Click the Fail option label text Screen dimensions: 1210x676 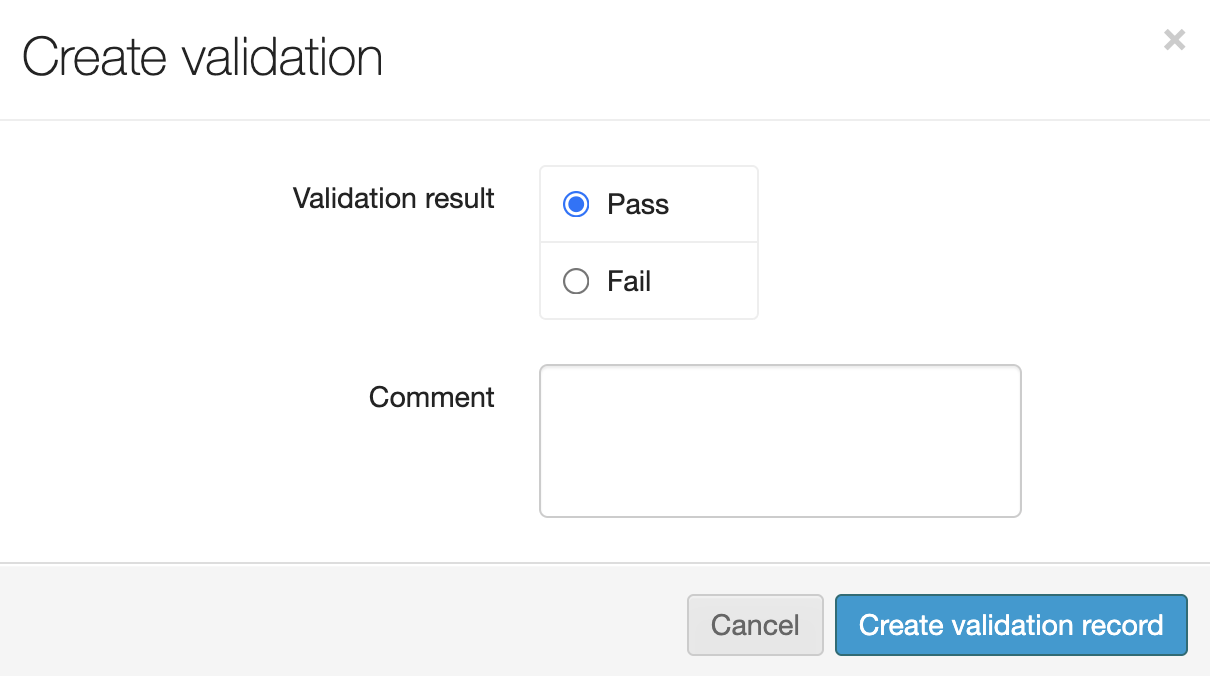pos(629,282)
